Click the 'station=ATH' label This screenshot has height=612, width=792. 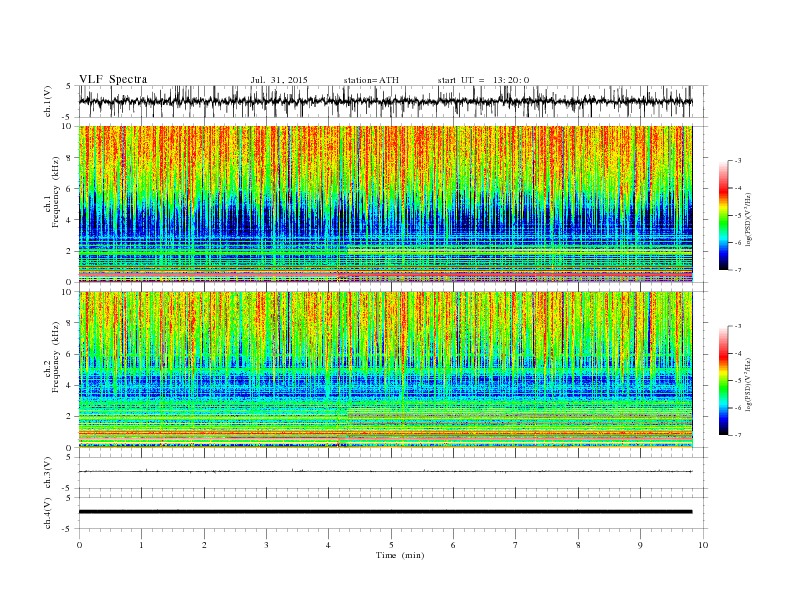coord(371,80)
